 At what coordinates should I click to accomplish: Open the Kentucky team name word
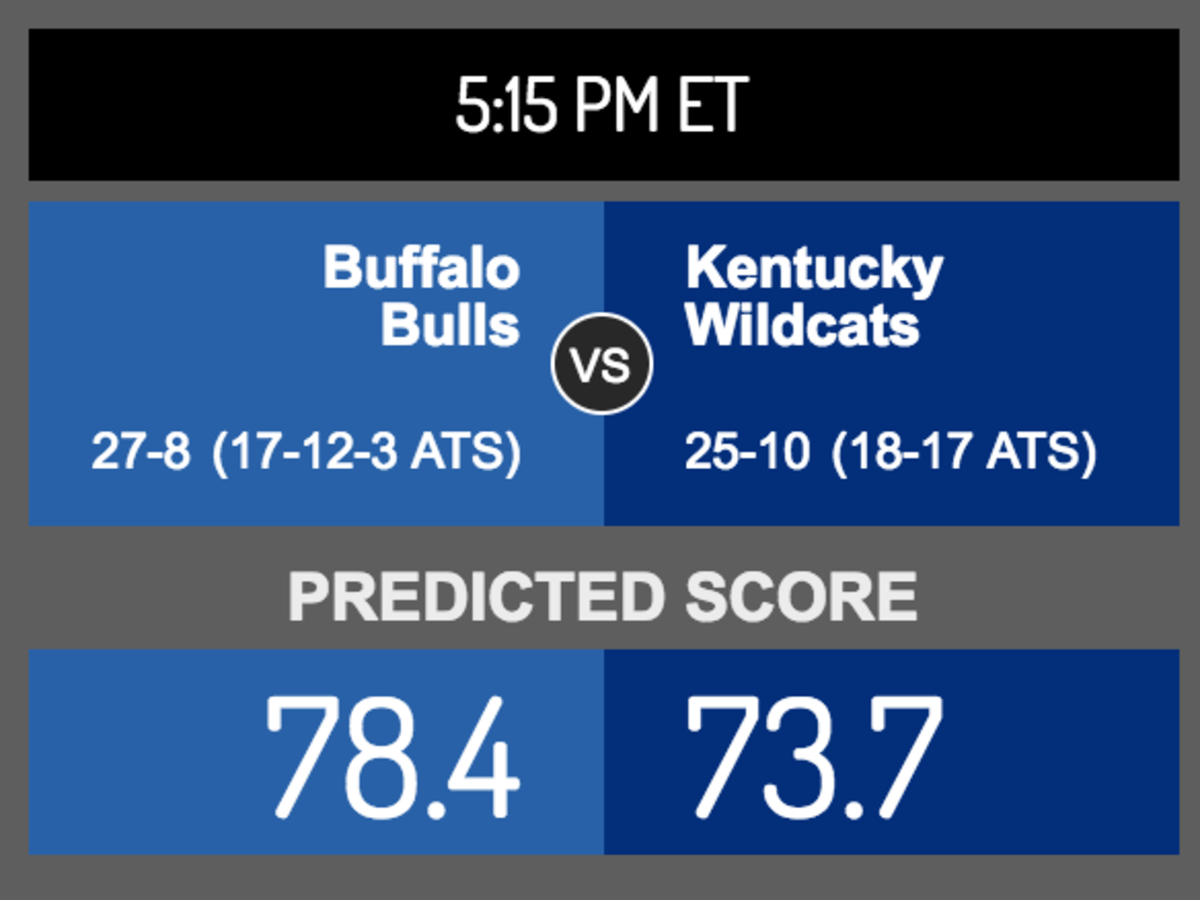[x=814, y=270]
